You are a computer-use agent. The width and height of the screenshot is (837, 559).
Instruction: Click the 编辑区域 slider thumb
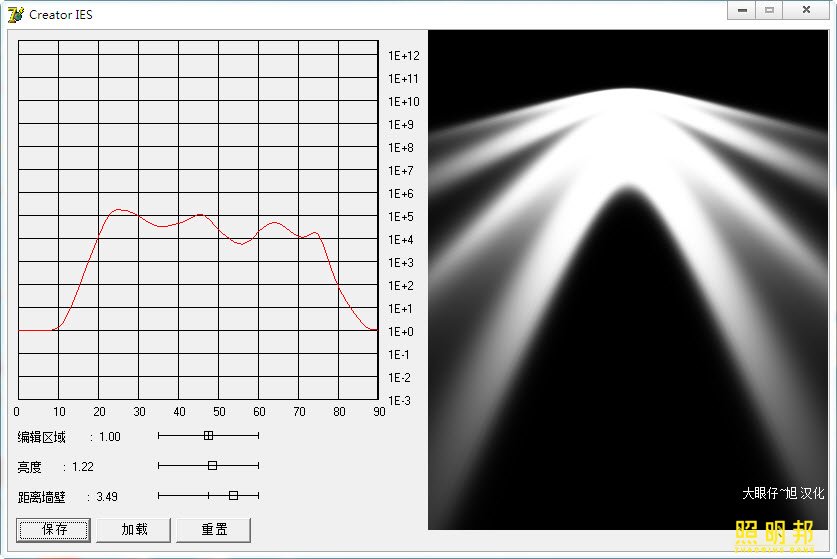(x=208, y=435)
